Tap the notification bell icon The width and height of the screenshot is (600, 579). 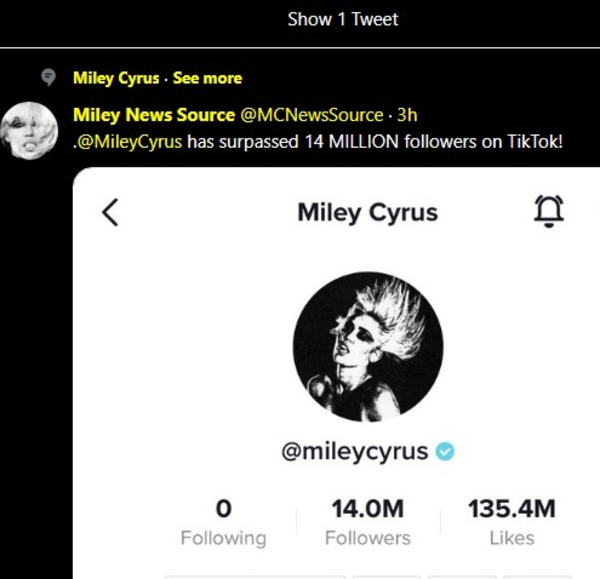tap(549, 210)
